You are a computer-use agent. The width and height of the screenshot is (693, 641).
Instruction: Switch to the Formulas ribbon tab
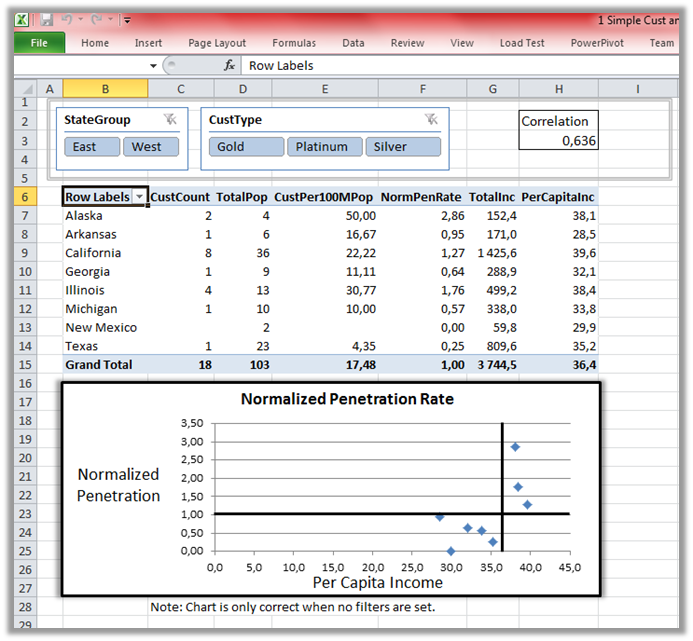click(x=294, y=43)
